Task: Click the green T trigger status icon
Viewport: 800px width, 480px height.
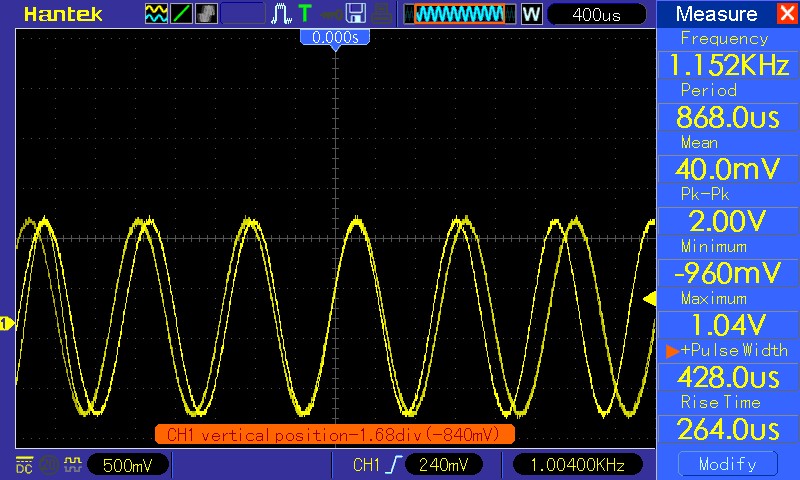Action: point(305,14)
